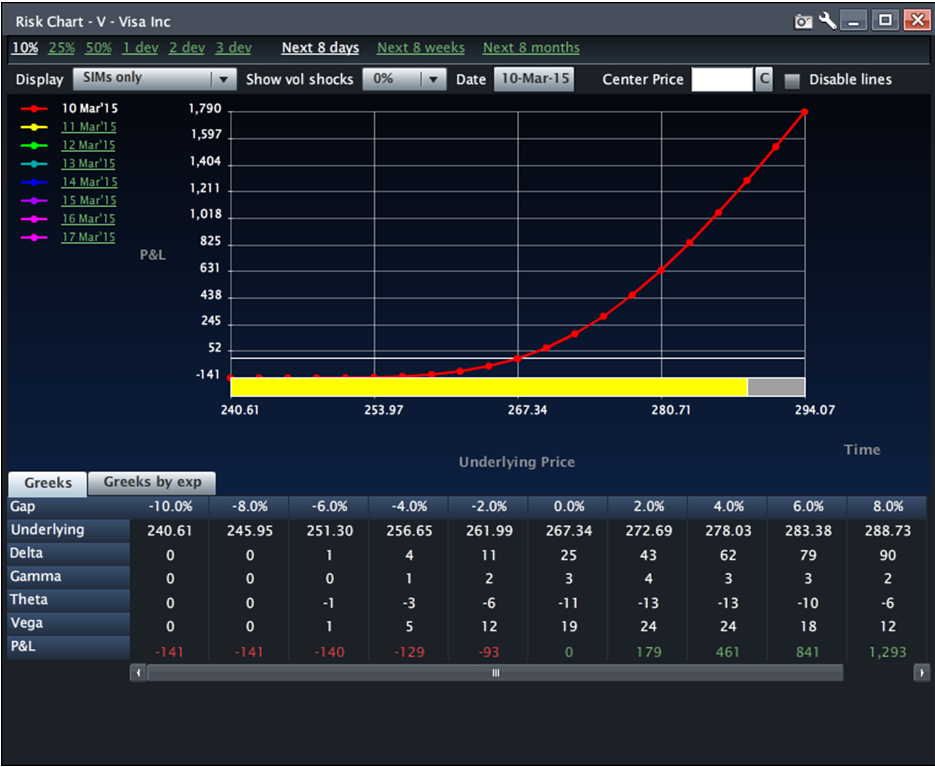The image size is (935, 767).
Task: Enable the Disable lines checkbox
Action: tap(792, 81)
